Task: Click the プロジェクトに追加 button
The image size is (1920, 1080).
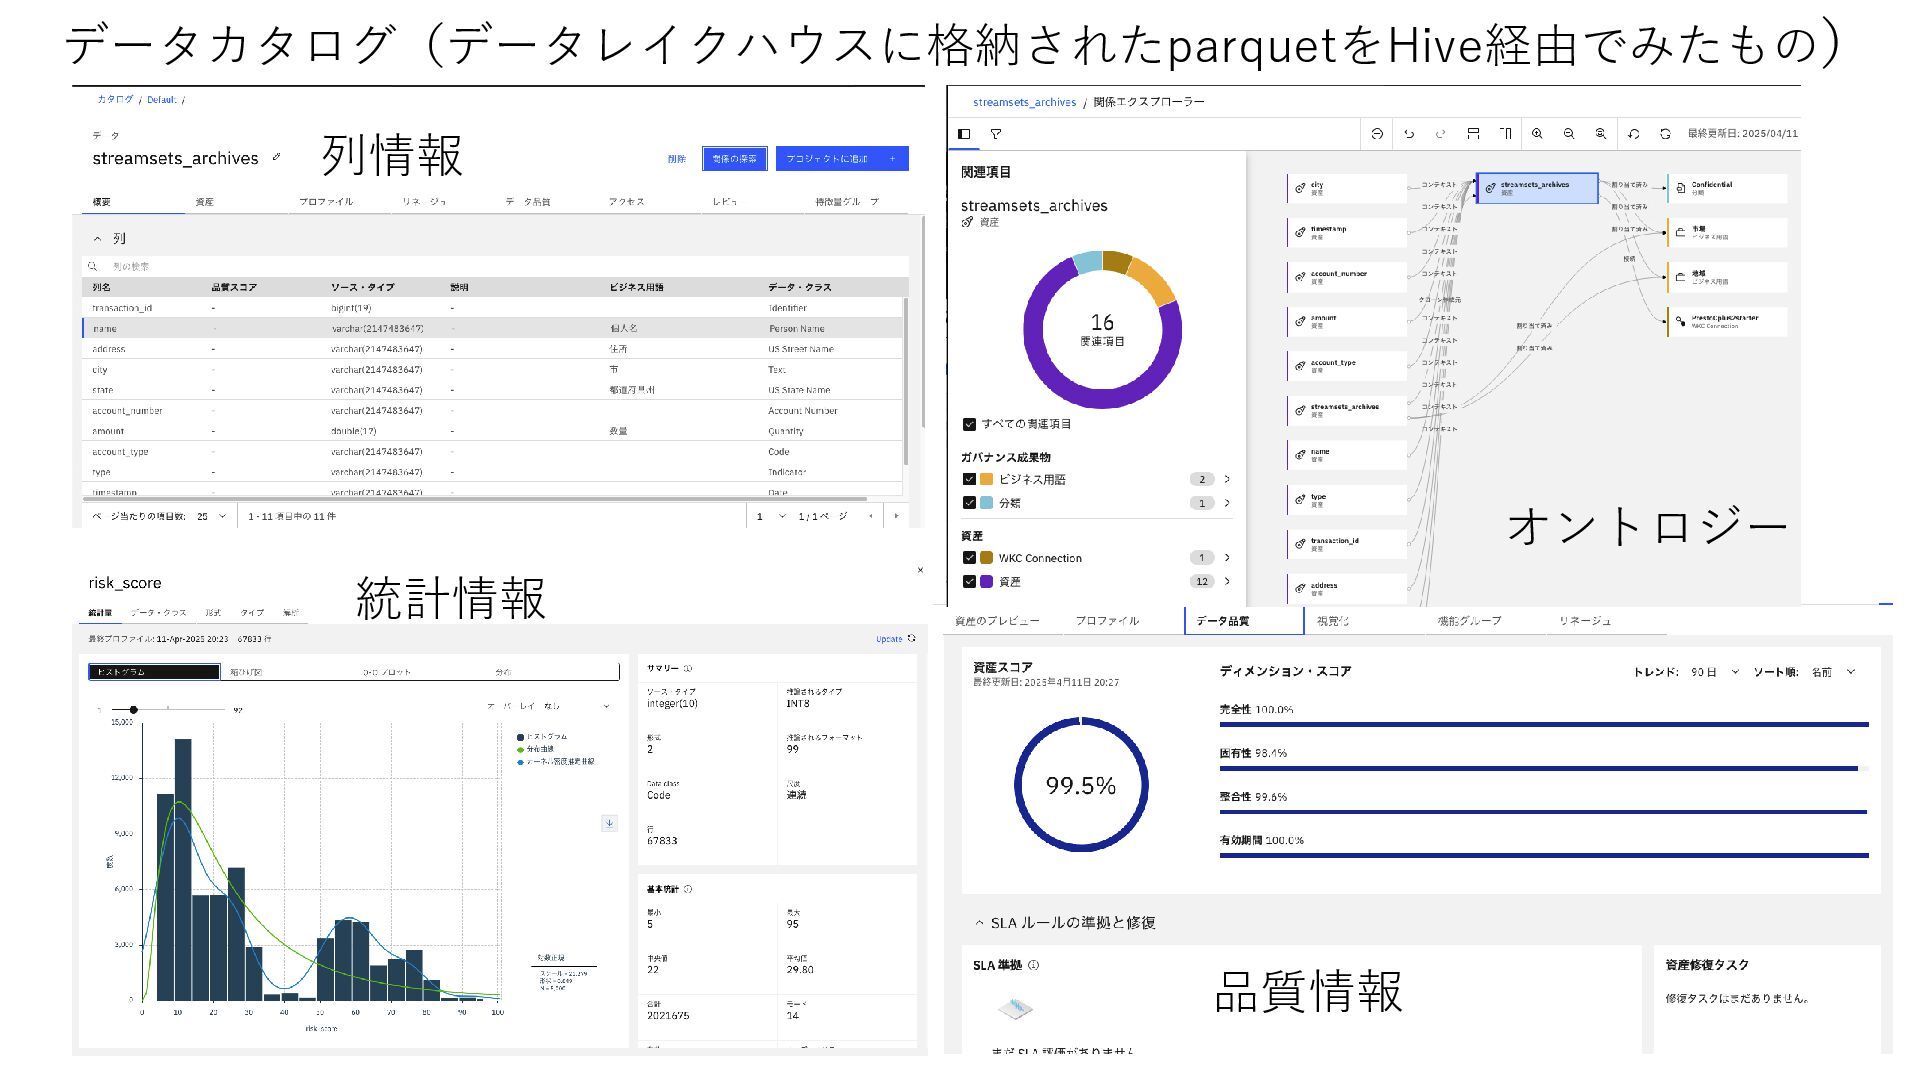Action: pos(841,159)
